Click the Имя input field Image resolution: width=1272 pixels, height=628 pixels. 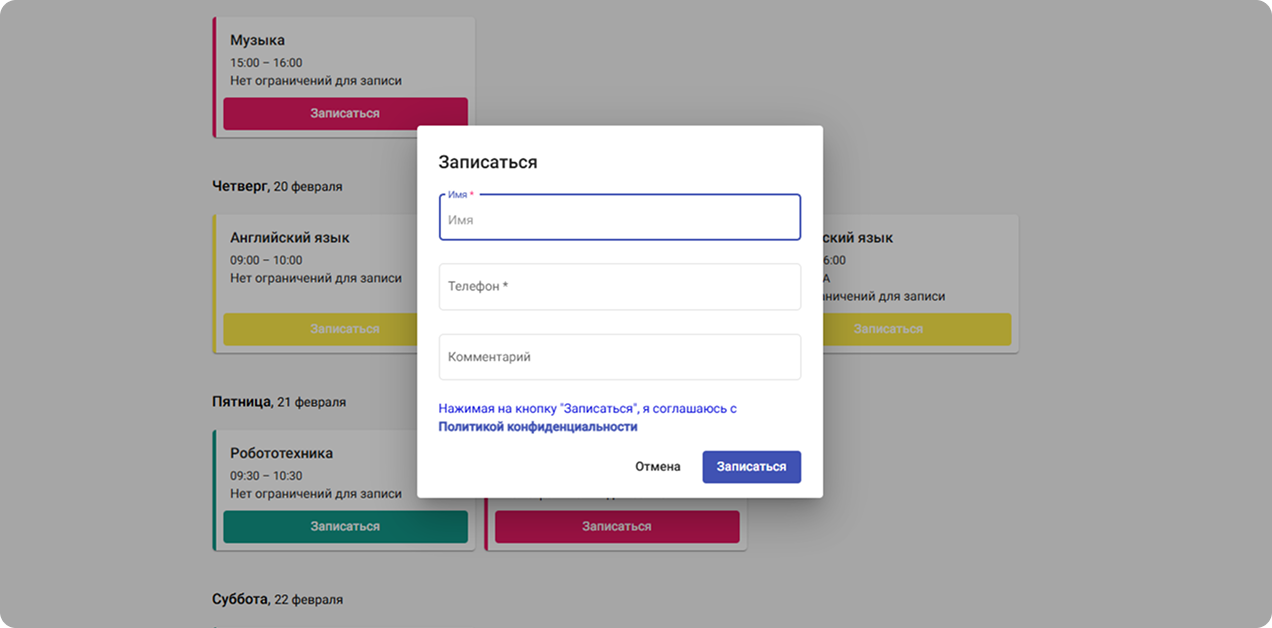pyautogui.click(x=619, y=218)
